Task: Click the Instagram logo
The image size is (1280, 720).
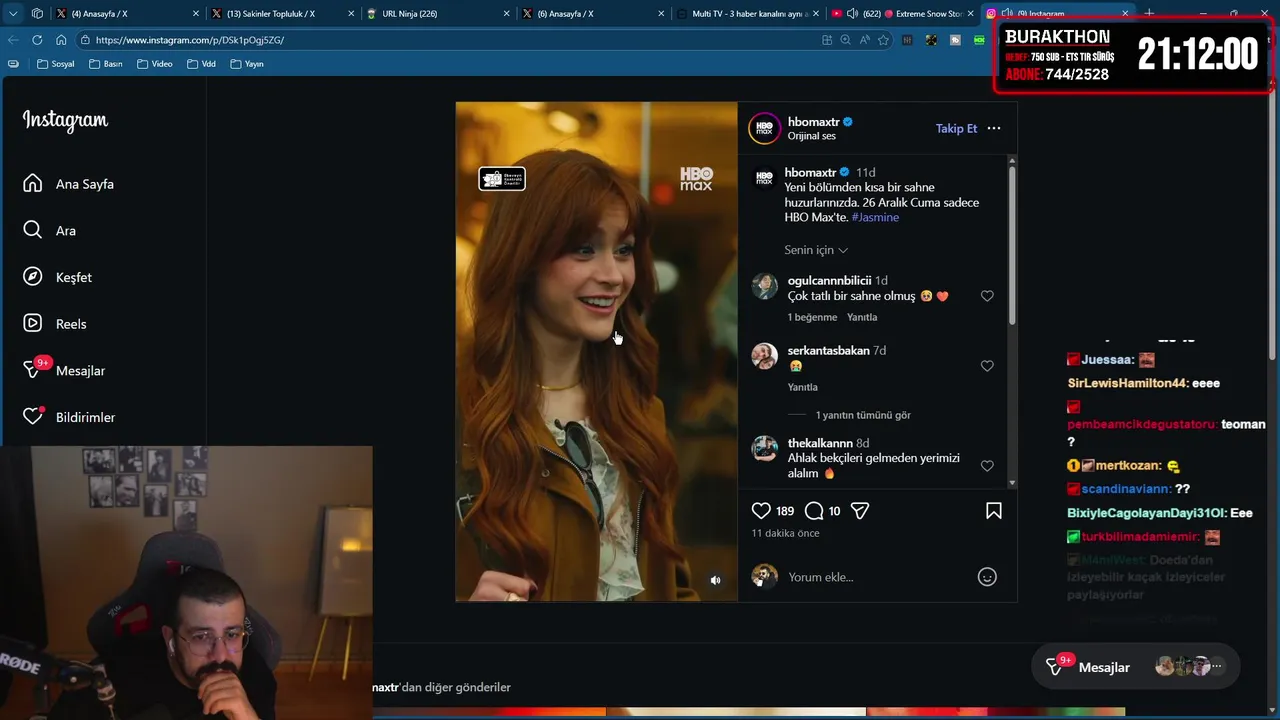Action: click(65, 120)
